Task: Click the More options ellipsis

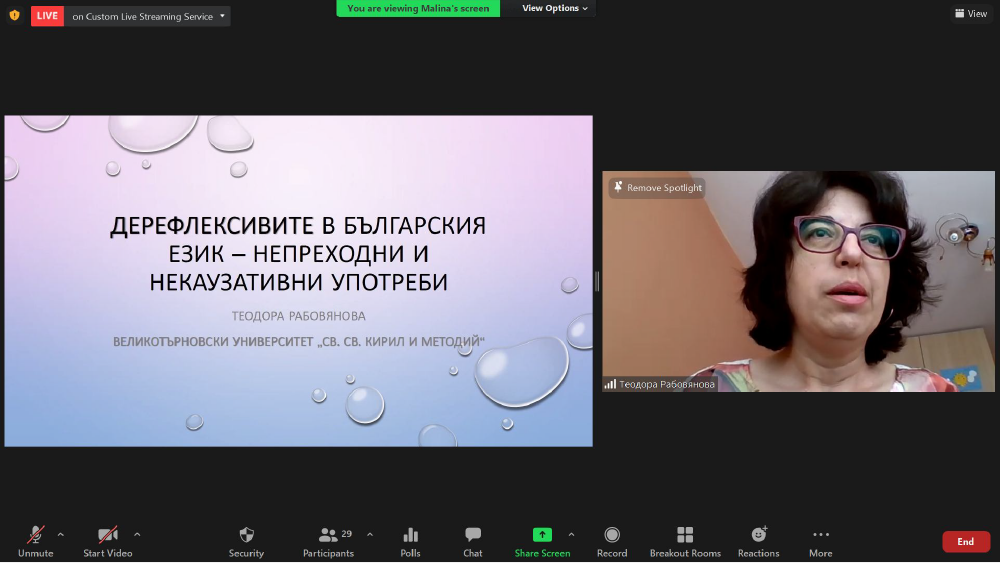Action: click(x=821, y=536)
